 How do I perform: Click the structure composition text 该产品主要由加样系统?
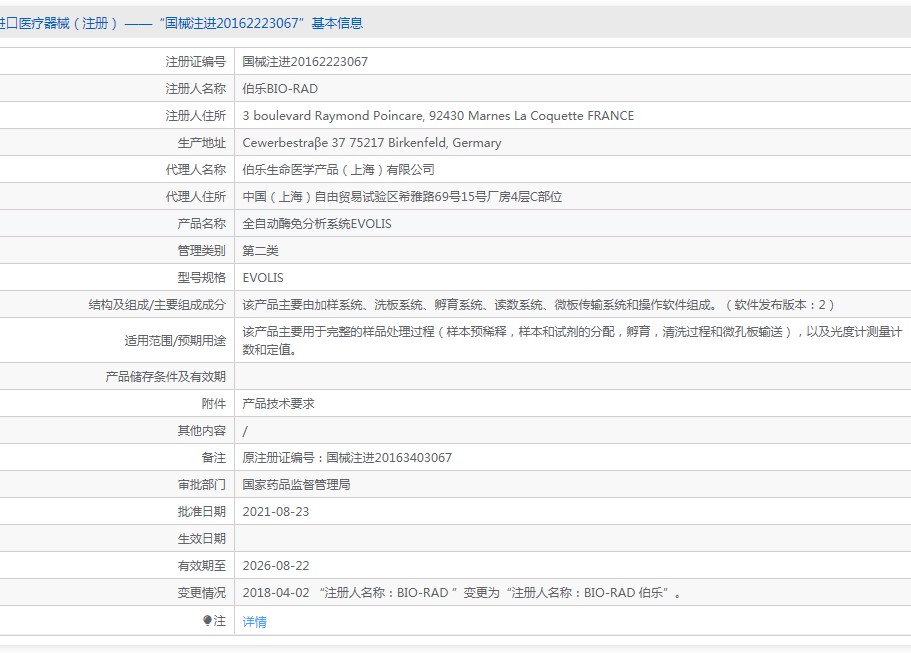[x=539, y=305]
